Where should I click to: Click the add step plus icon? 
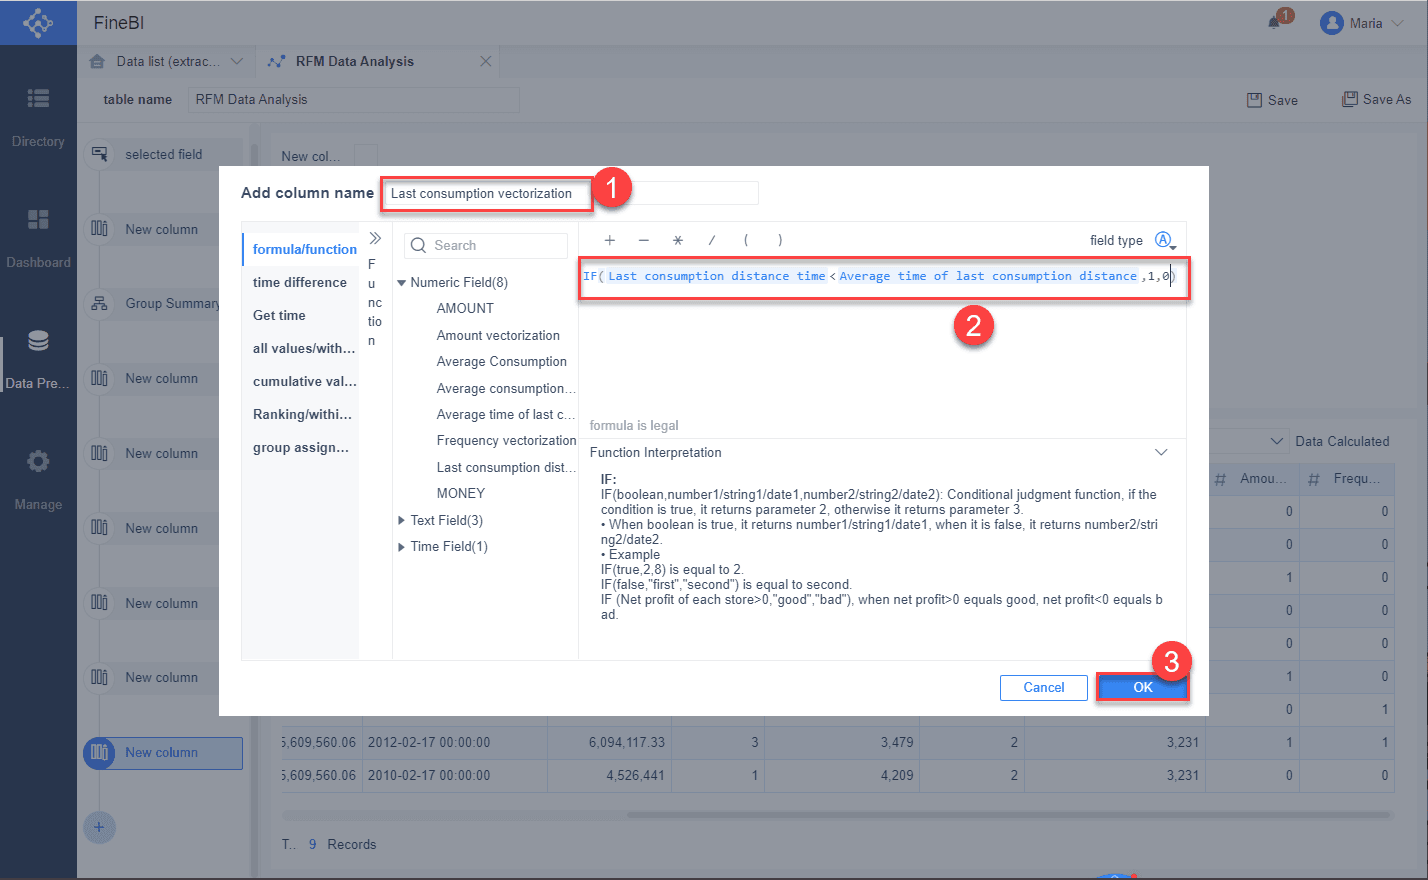98,827
